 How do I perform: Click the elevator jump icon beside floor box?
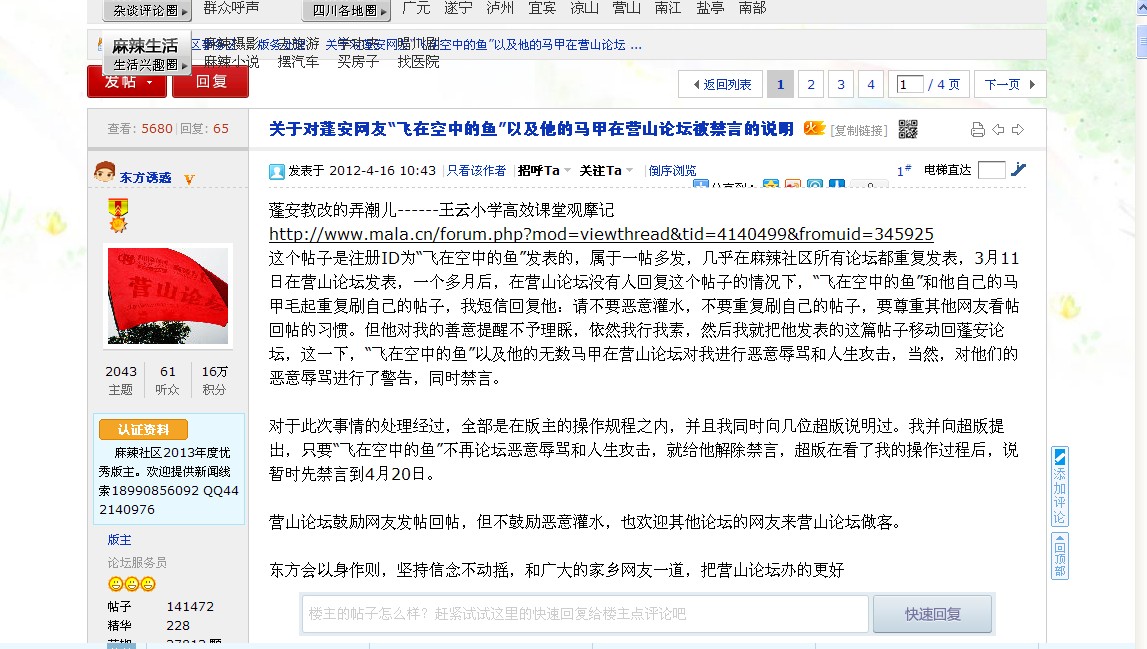click(1018, 170)
